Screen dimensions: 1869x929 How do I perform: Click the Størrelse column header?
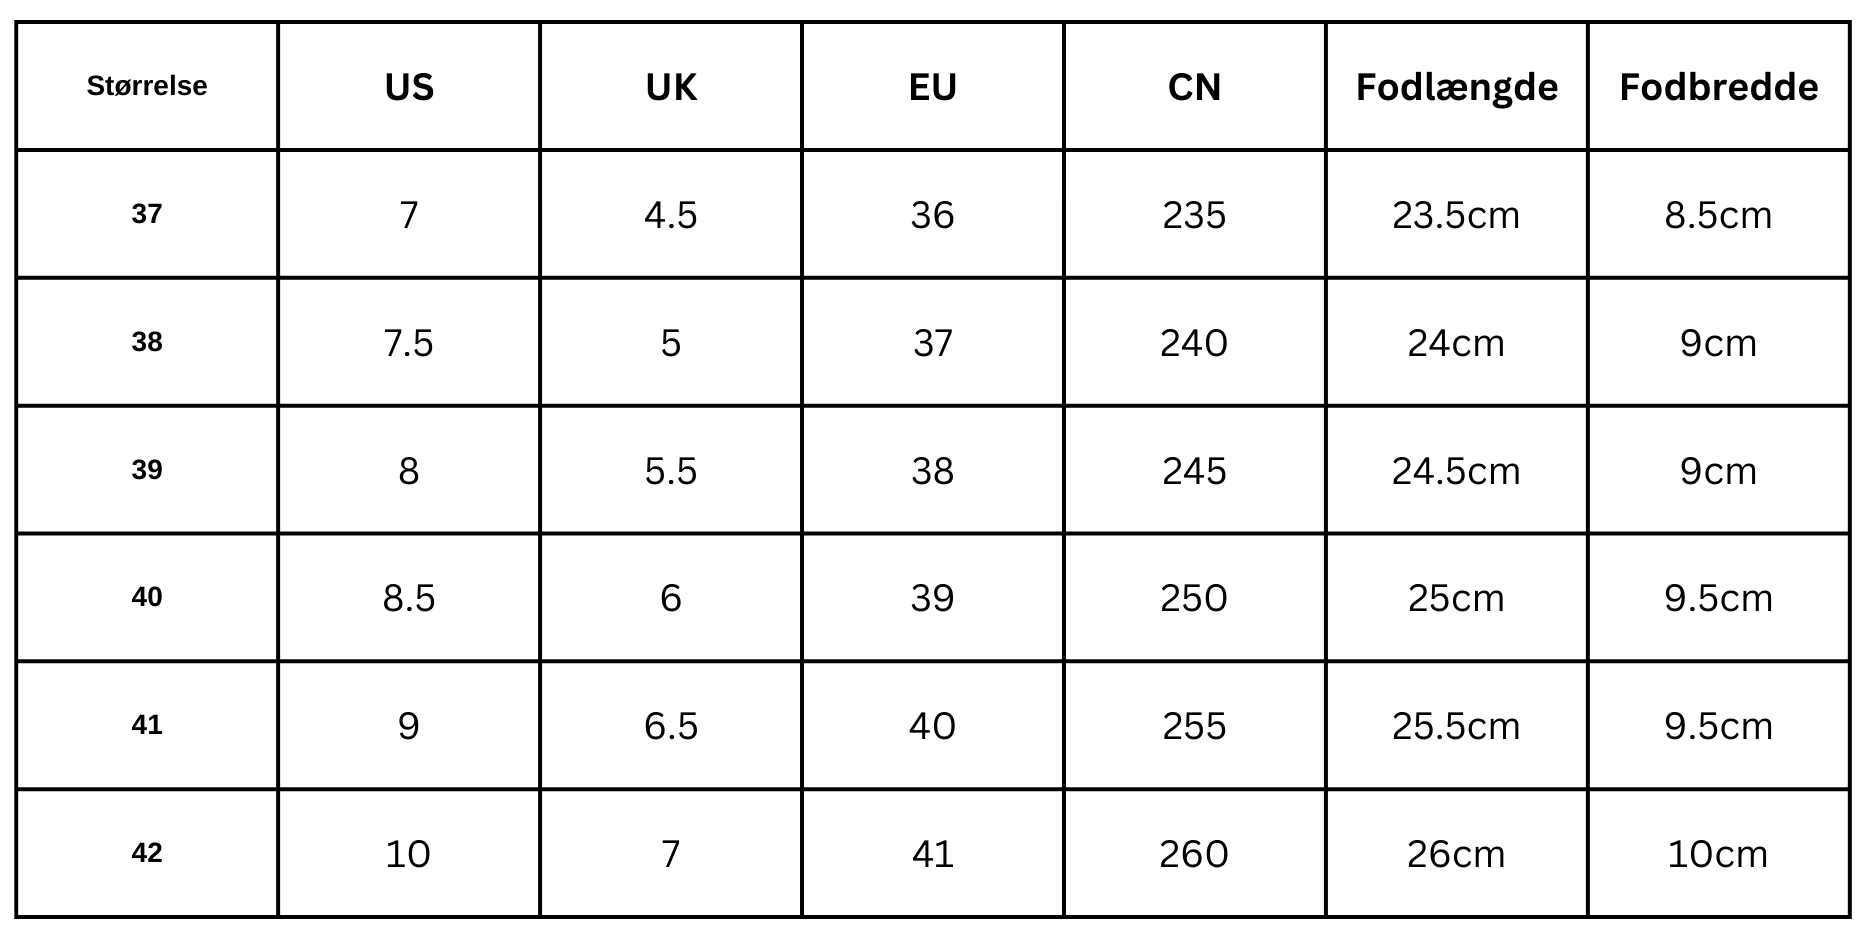click(147, 86)
